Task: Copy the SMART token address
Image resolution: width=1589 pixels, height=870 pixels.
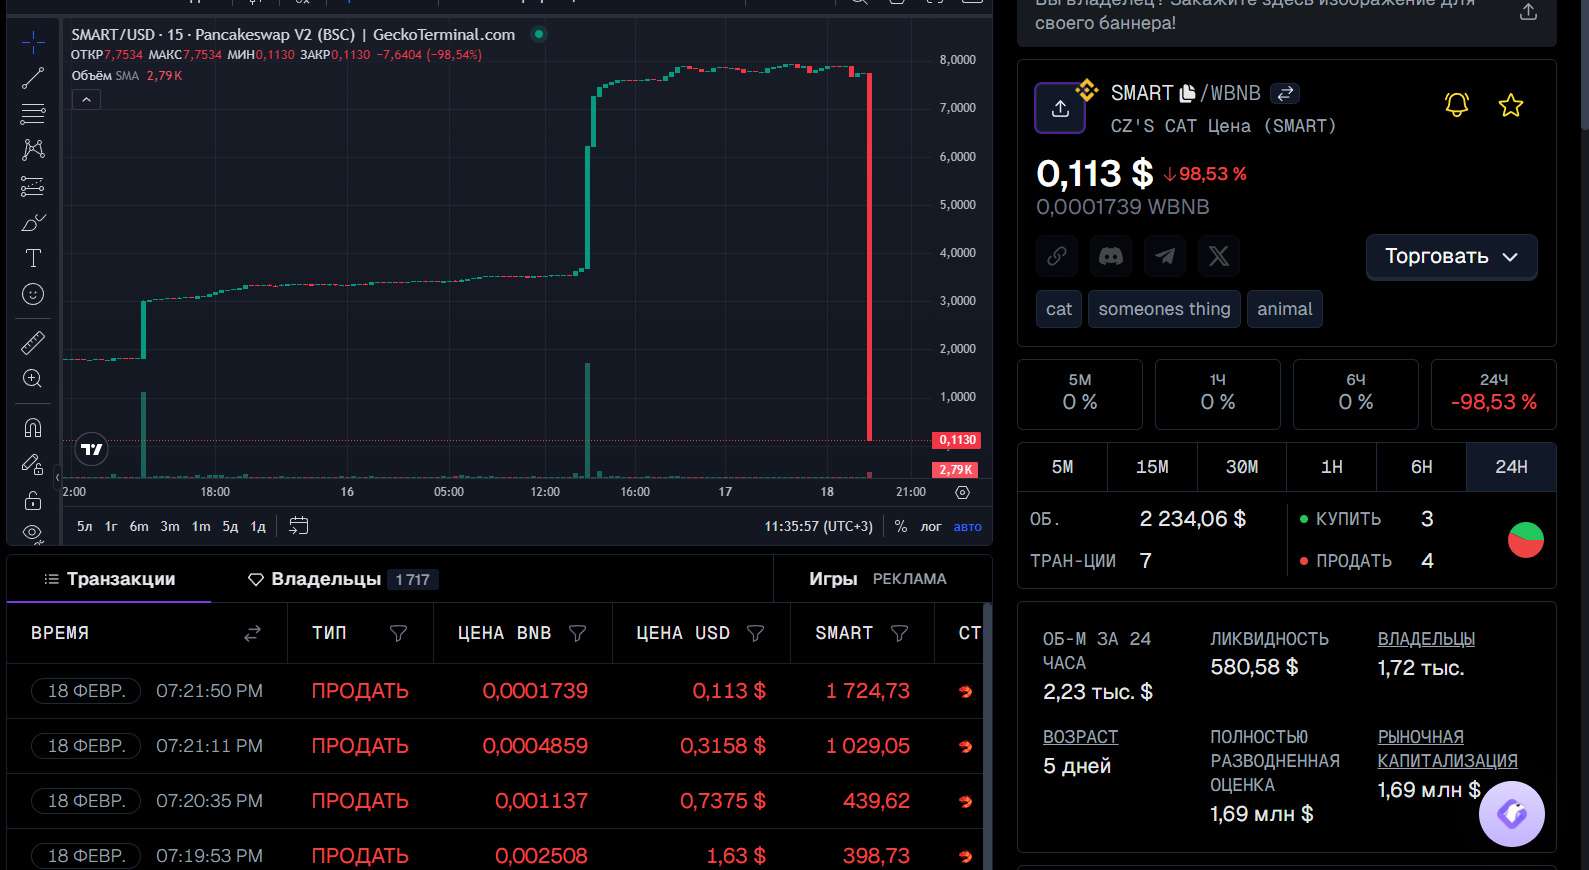Action: [1187, 93]
